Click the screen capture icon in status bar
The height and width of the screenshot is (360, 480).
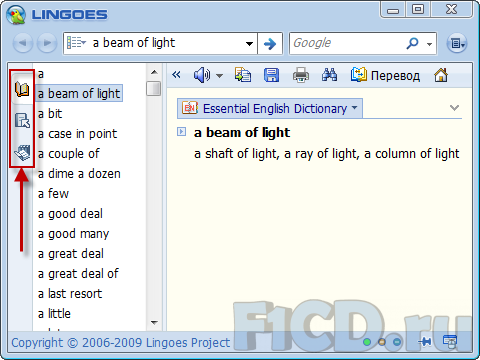[x=450, y=342]
